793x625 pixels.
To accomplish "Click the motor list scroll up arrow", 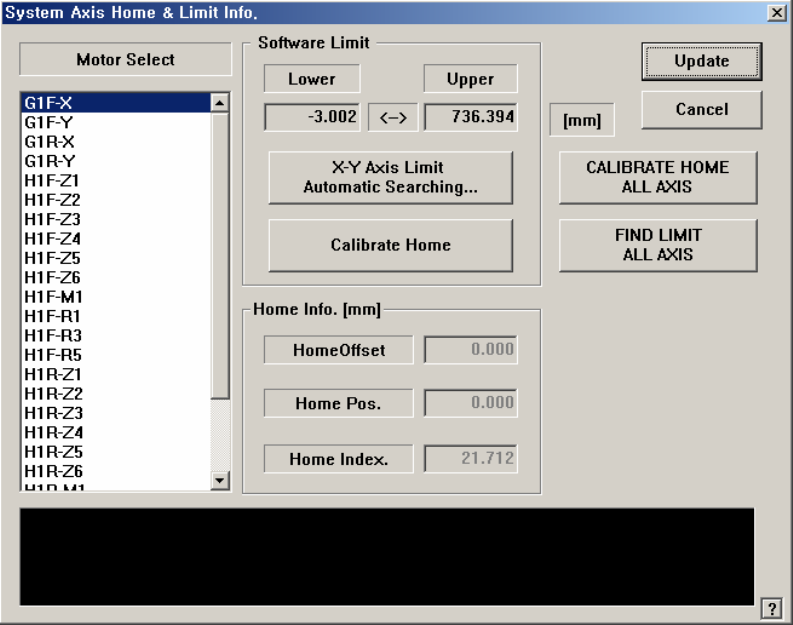I will [219, 103].
